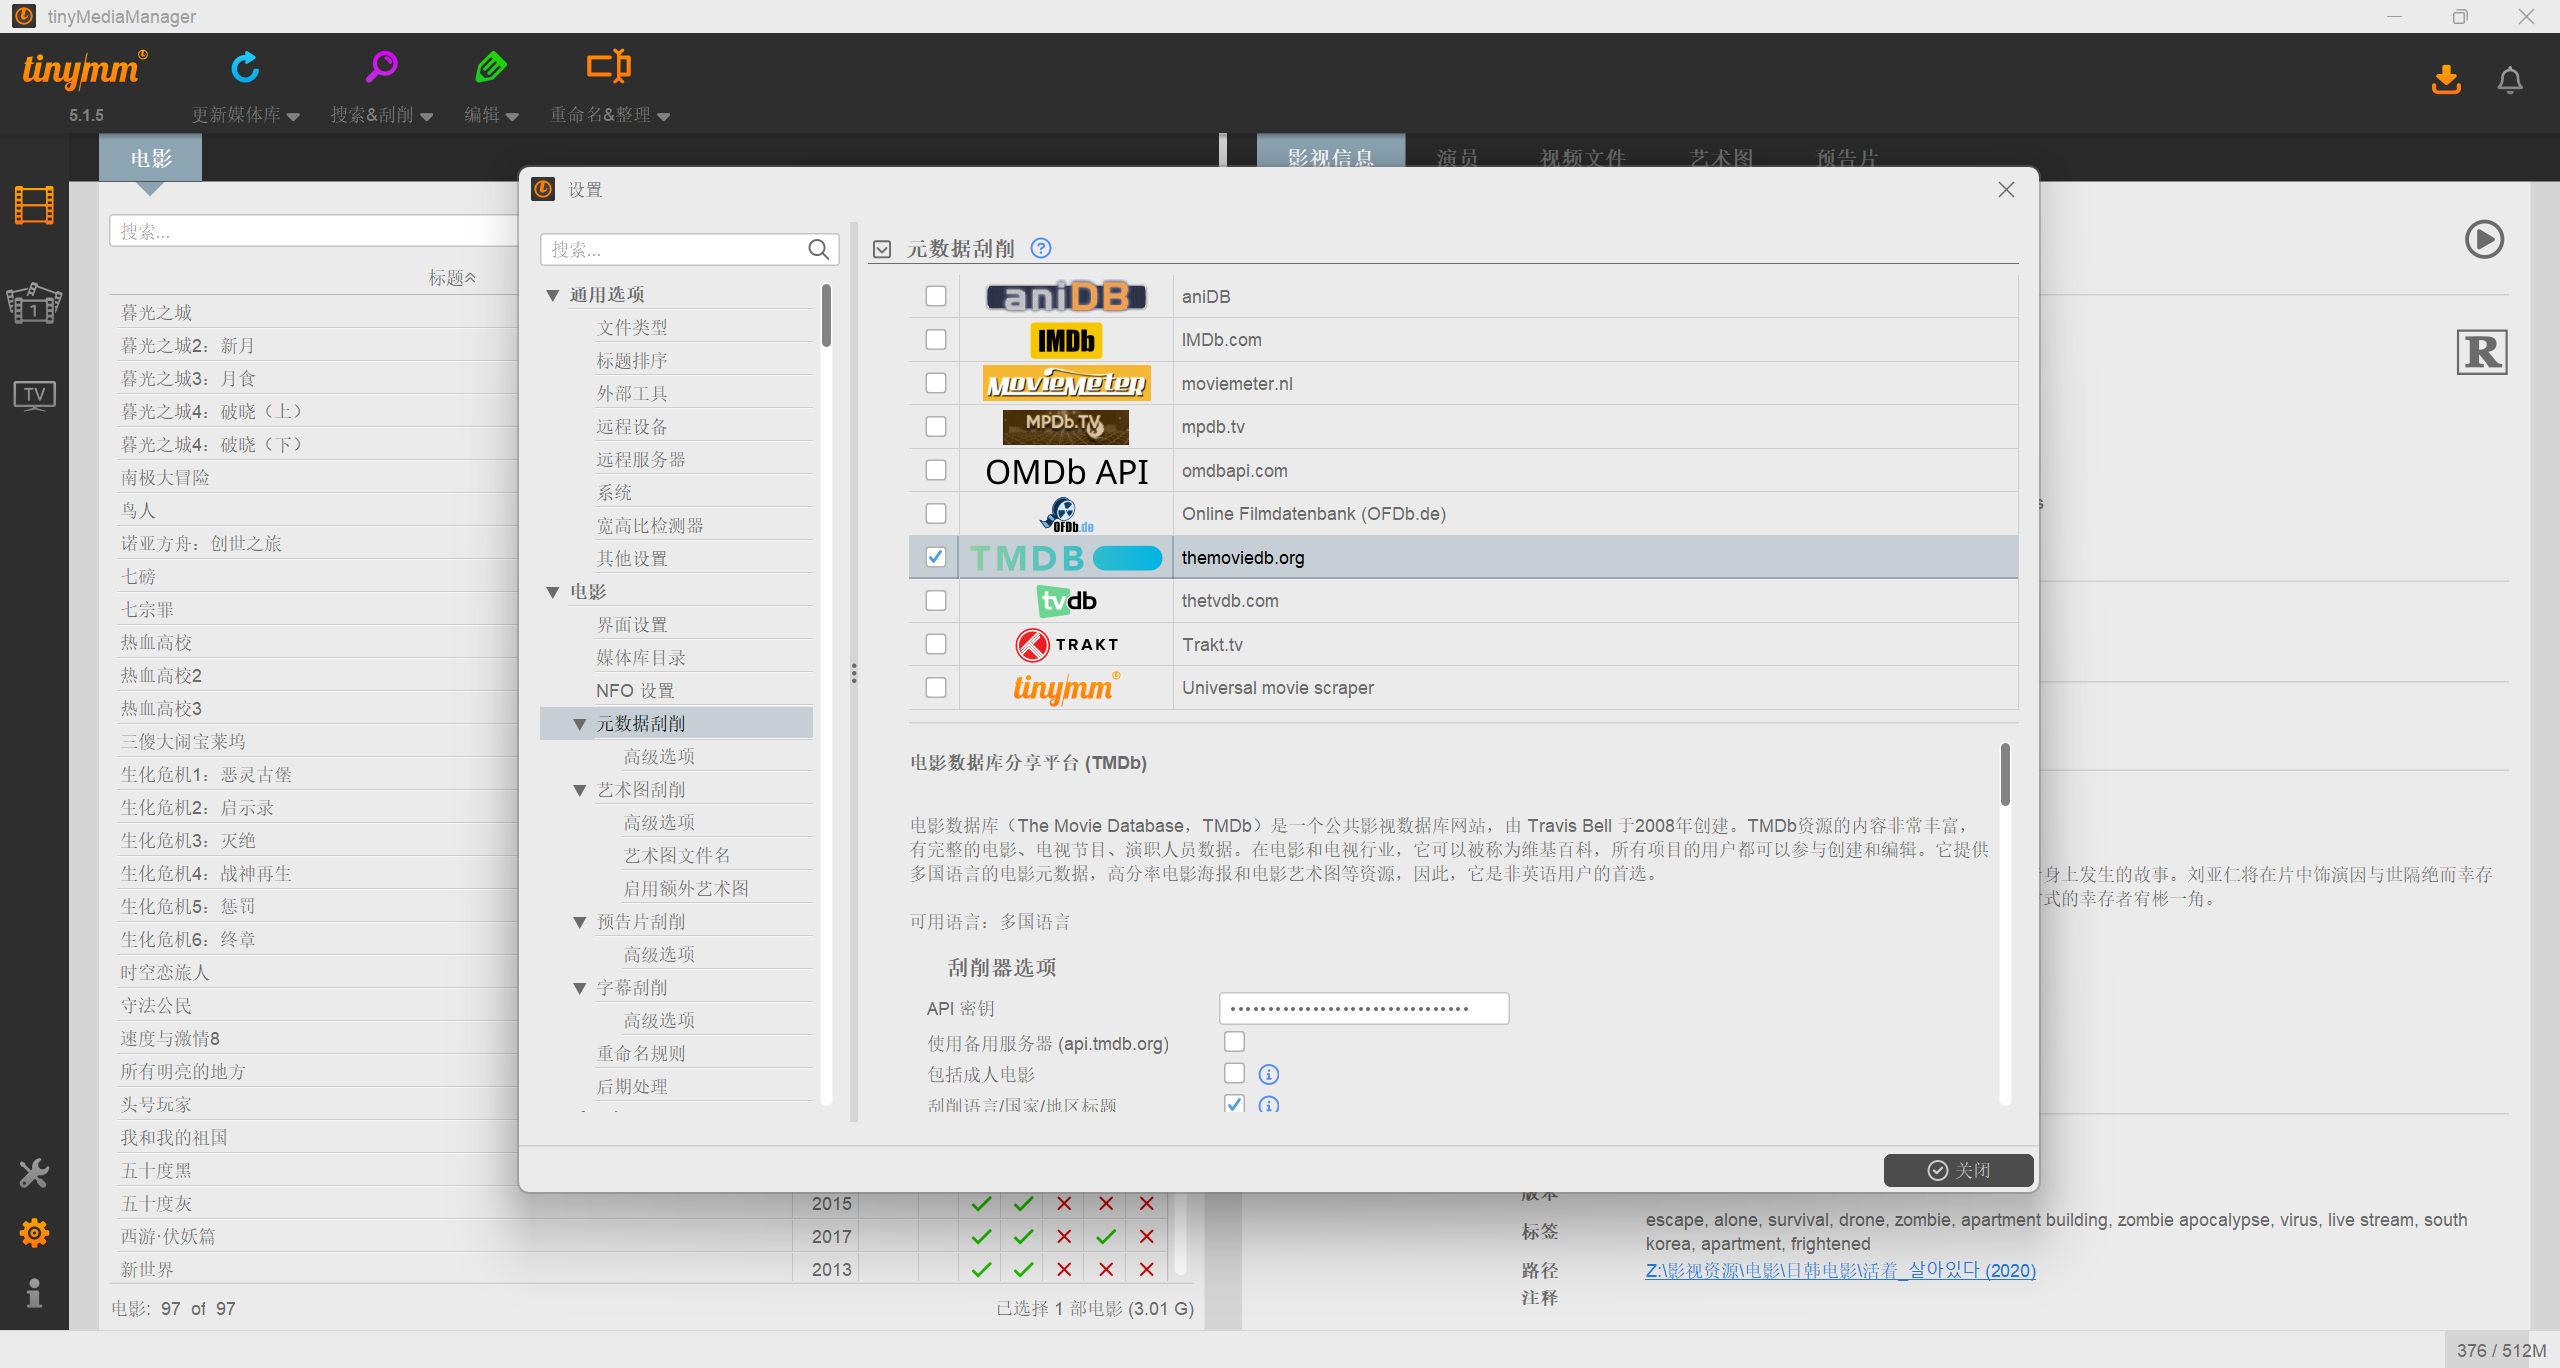
Task: Open the search & scrape magnifier icon
Action: click(381, 67)
